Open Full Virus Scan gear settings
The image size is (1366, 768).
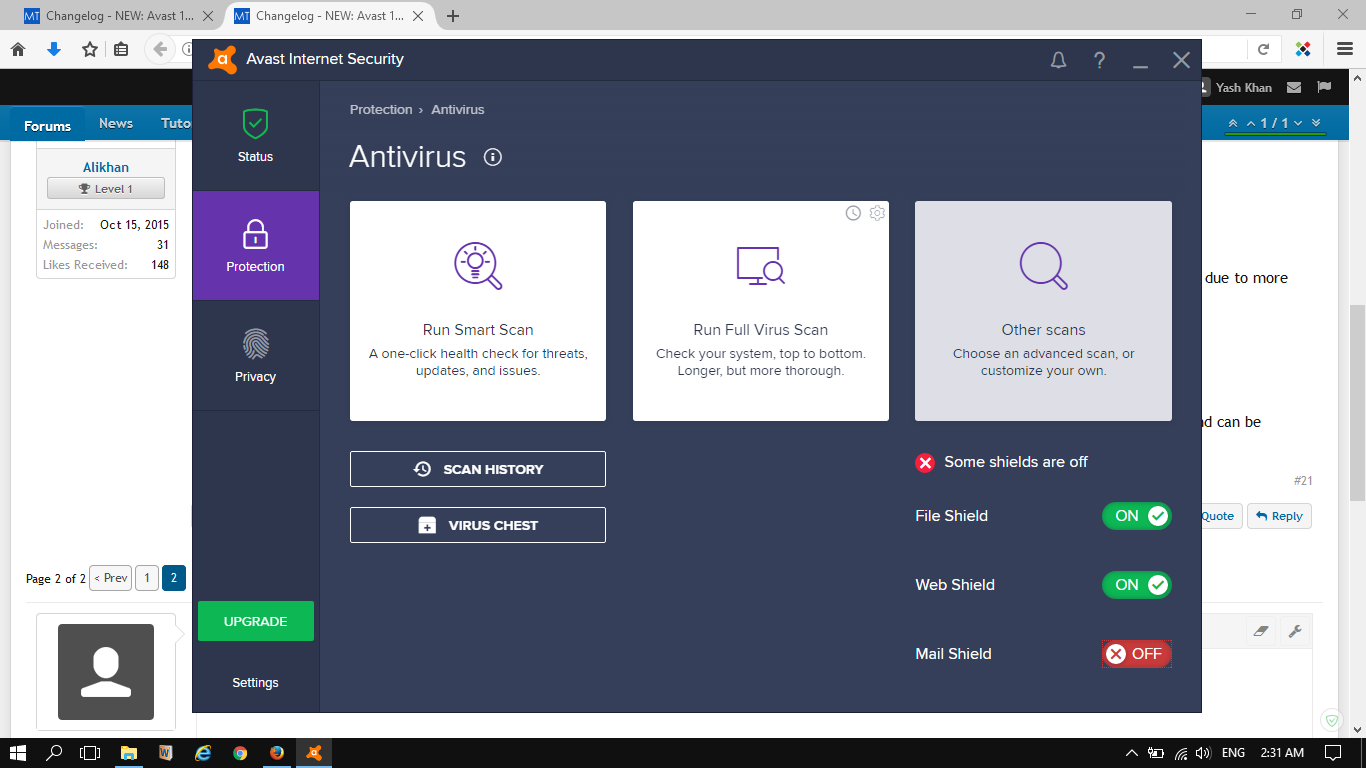click(877, 213)
